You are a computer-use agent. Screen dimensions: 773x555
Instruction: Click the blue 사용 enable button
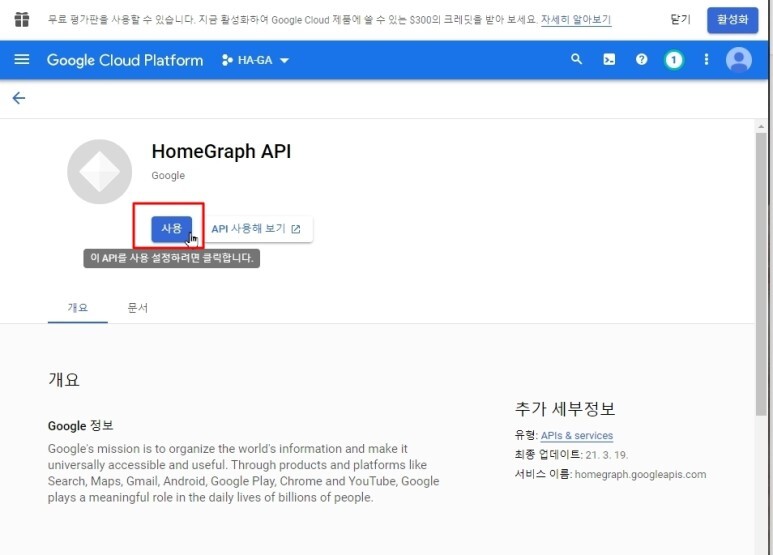tap(172, 229)
